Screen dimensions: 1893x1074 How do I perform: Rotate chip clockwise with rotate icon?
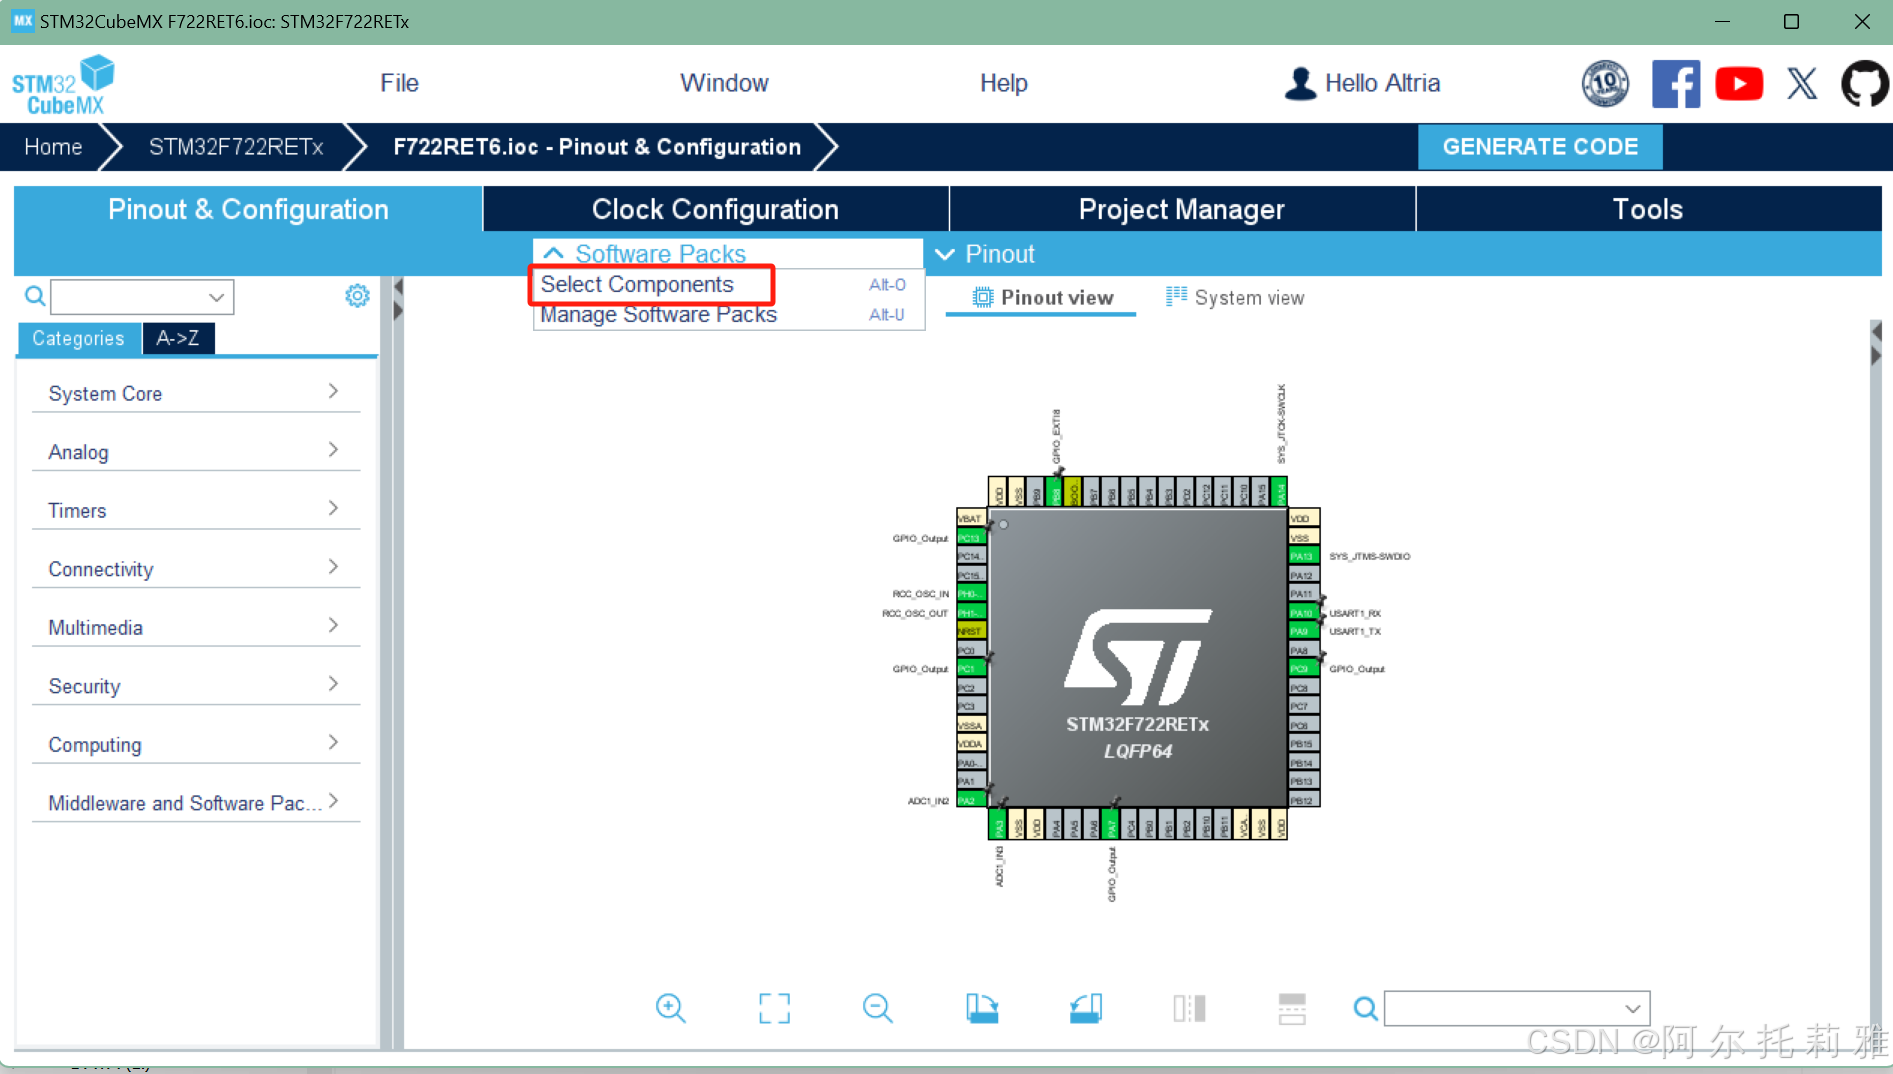tap(982, 1008)
